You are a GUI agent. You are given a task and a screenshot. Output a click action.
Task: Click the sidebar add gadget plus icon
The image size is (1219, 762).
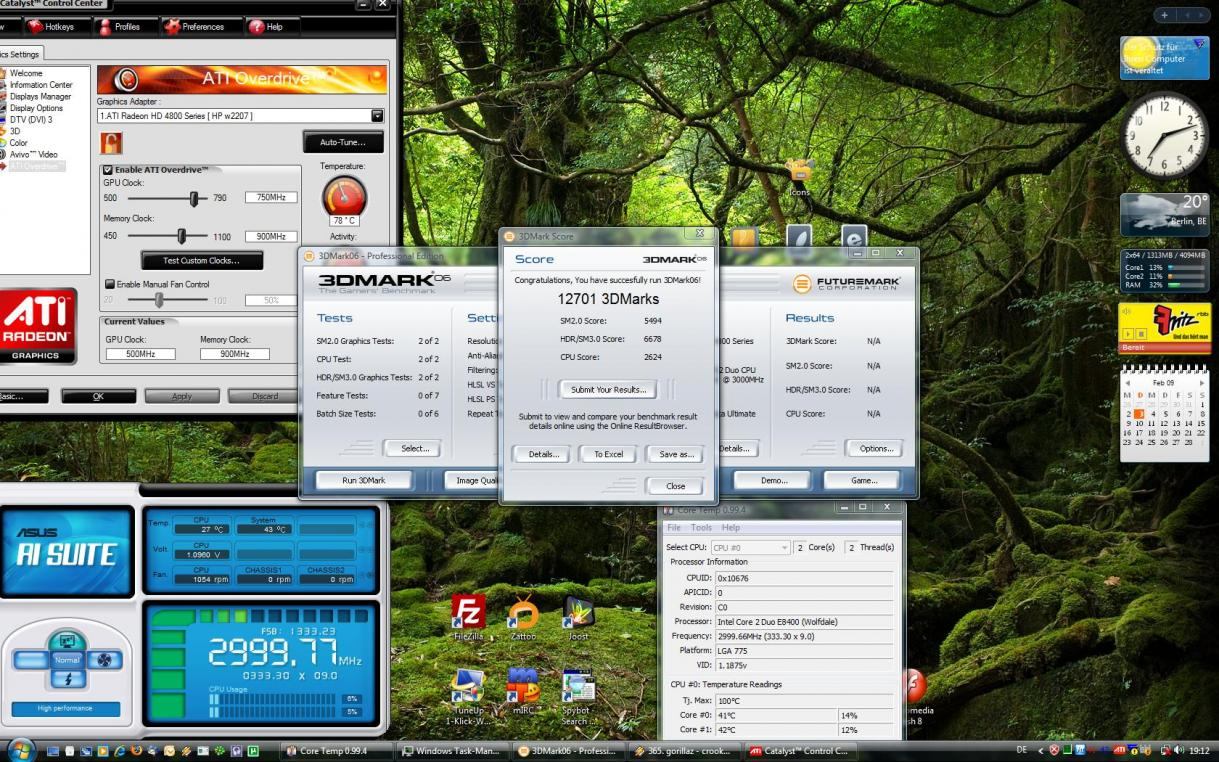click(1165, 16)
